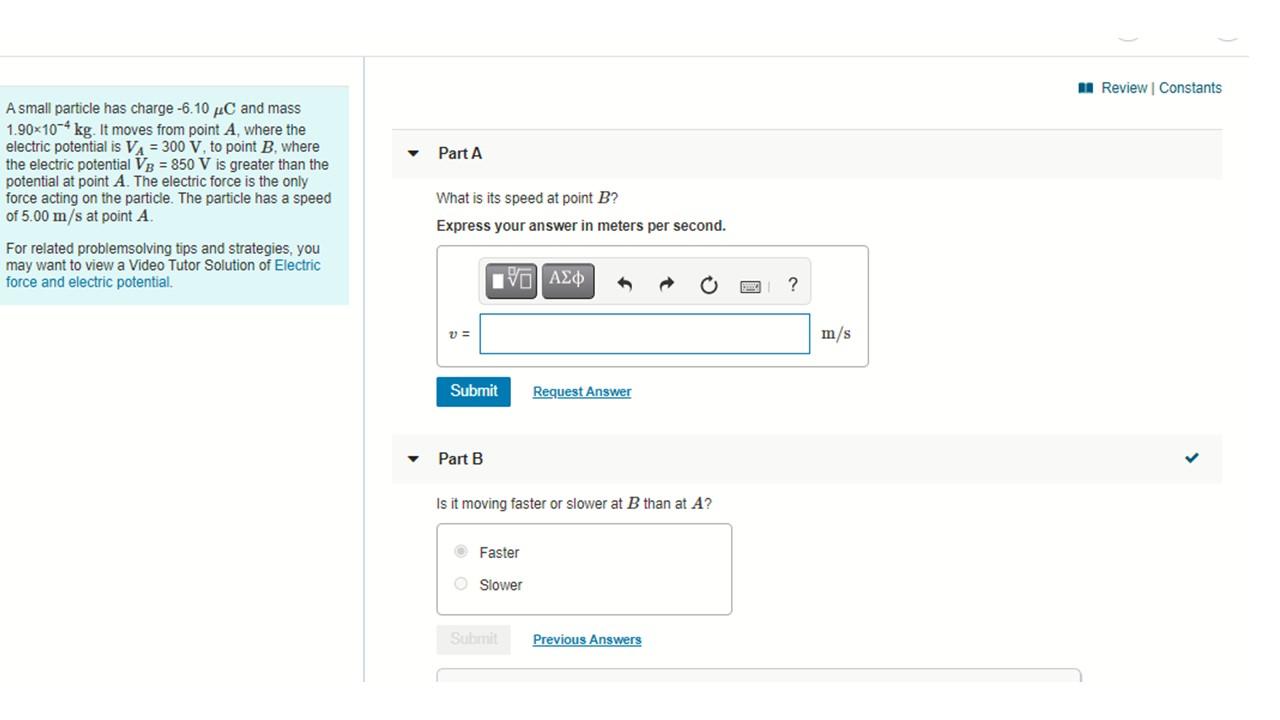Click the green checkmark on Part B
Image resolution: width=1280 pixels, height=720 pixels.
1191,458
